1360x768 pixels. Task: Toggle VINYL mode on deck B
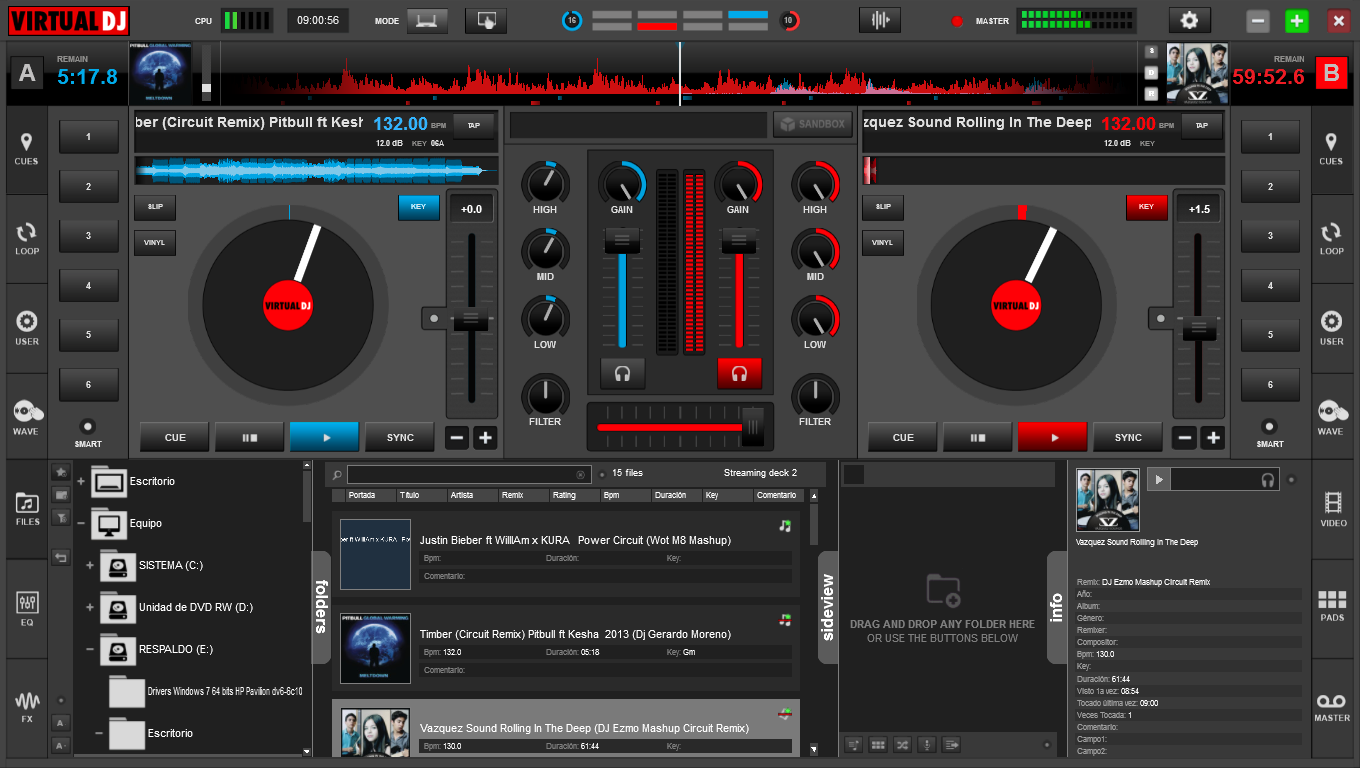pos(883,243)
